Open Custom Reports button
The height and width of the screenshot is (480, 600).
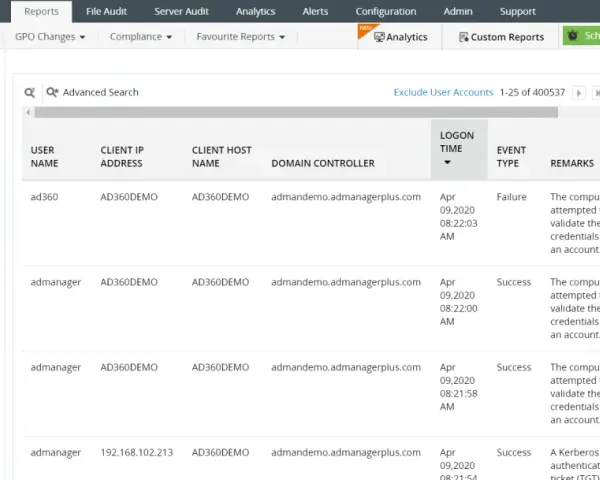pyautogui.click(x=501, y=37)
